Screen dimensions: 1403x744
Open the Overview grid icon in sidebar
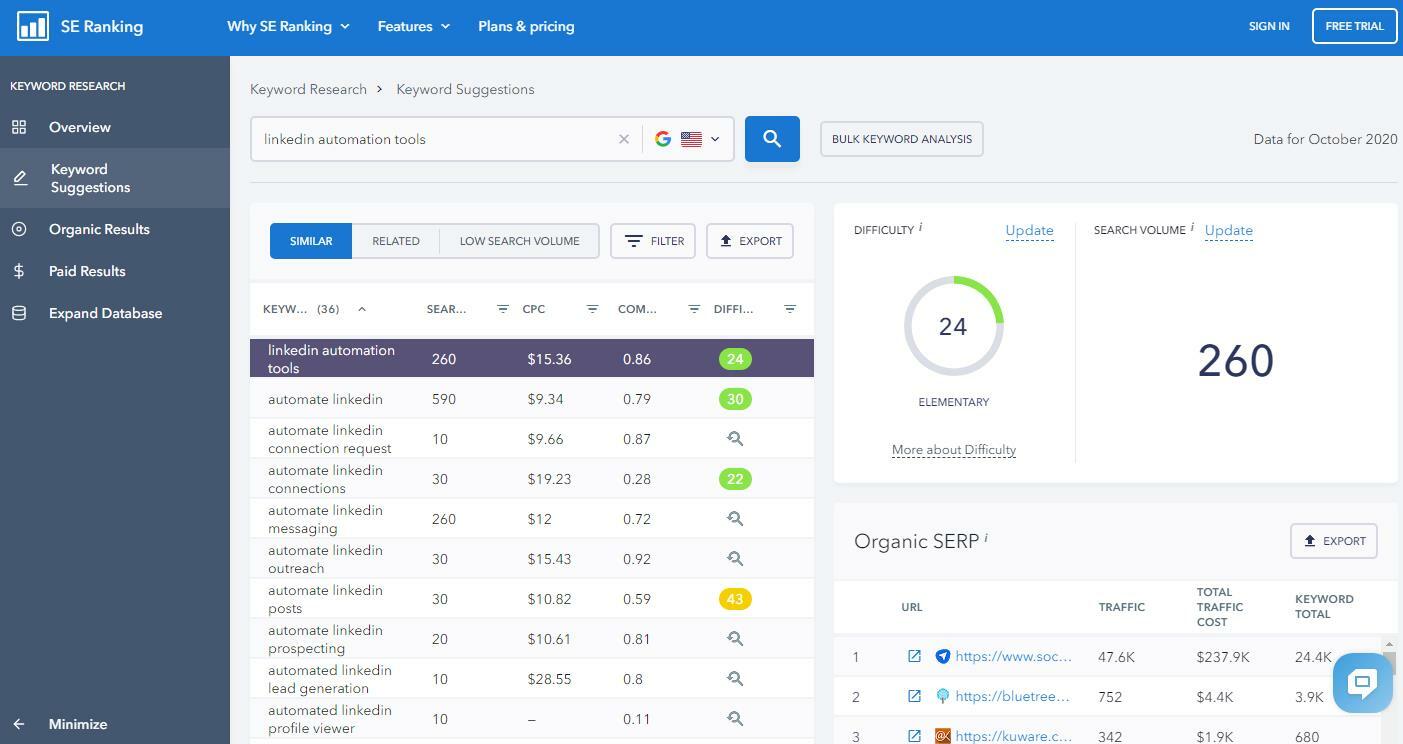[x=19, y=127]
